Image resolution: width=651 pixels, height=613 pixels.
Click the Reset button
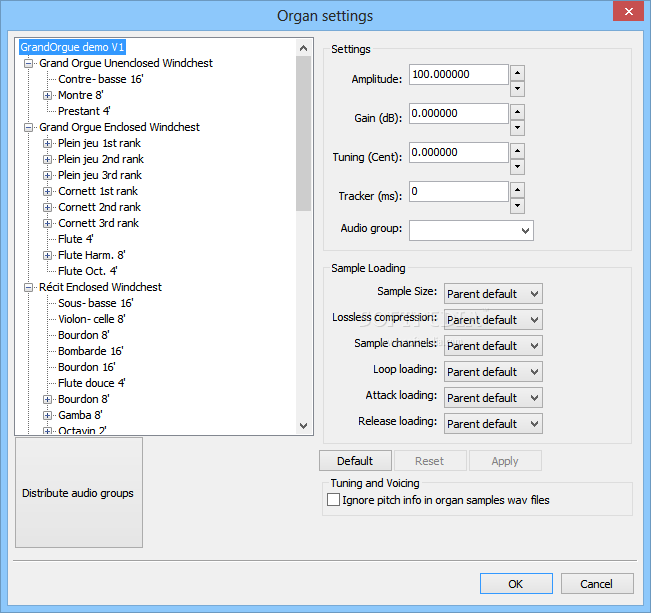coord(430,461)
